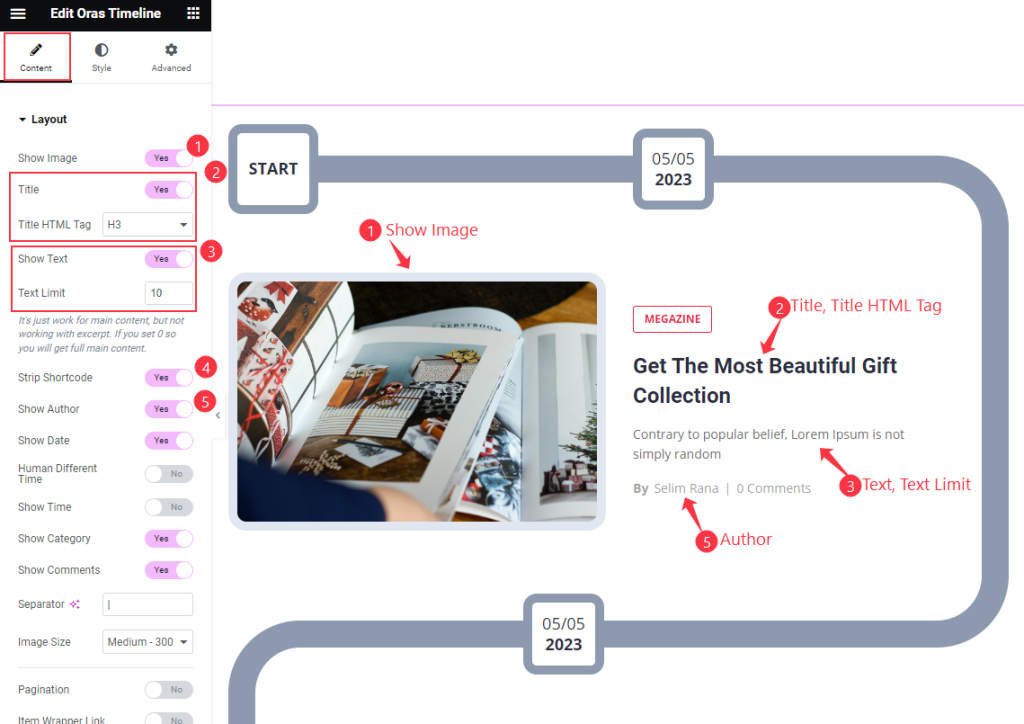Turn on the Show Time toggle
1024x724 pixels.
[168, 507]
